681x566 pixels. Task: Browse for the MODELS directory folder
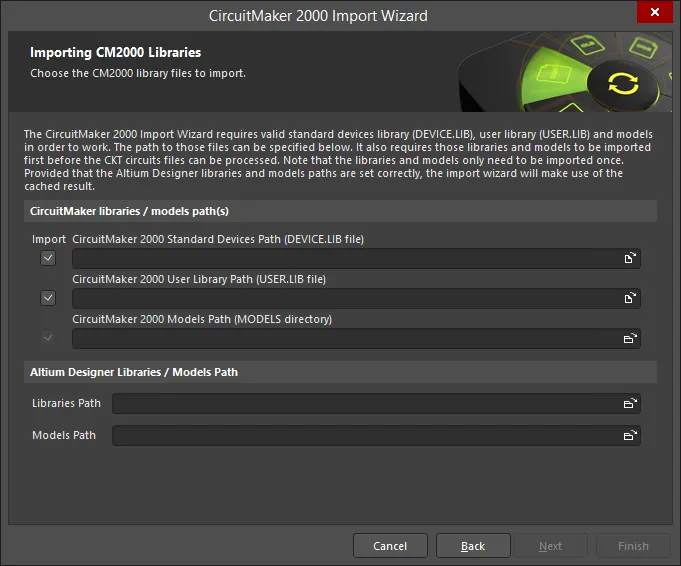pos(630,338)
